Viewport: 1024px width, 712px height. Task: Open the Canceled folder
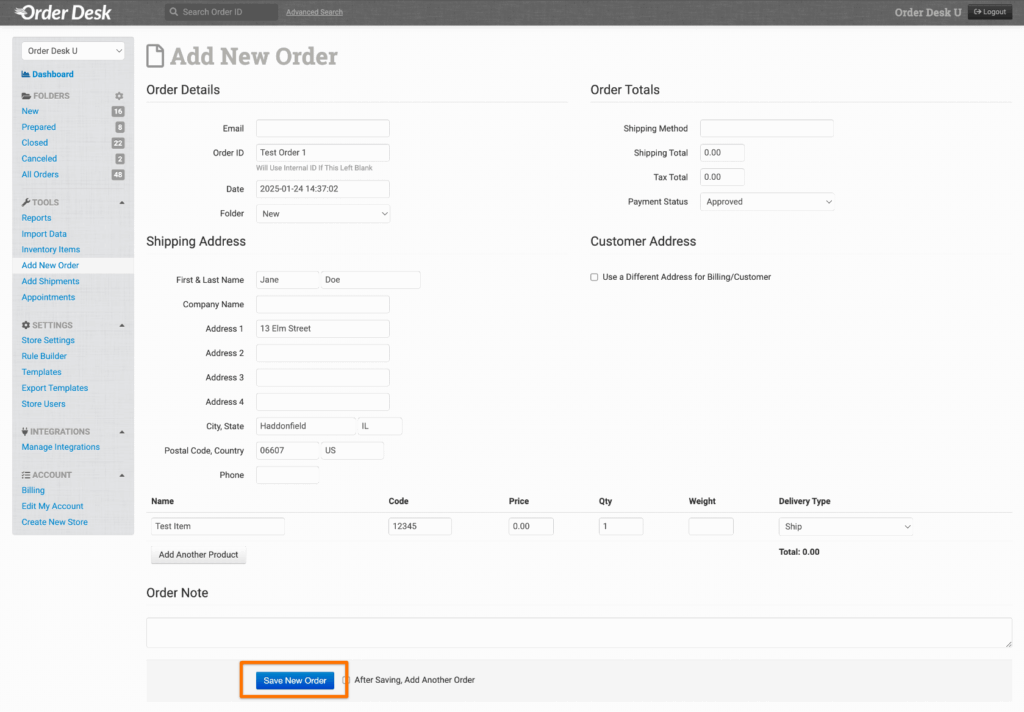[x=39, y=159]
